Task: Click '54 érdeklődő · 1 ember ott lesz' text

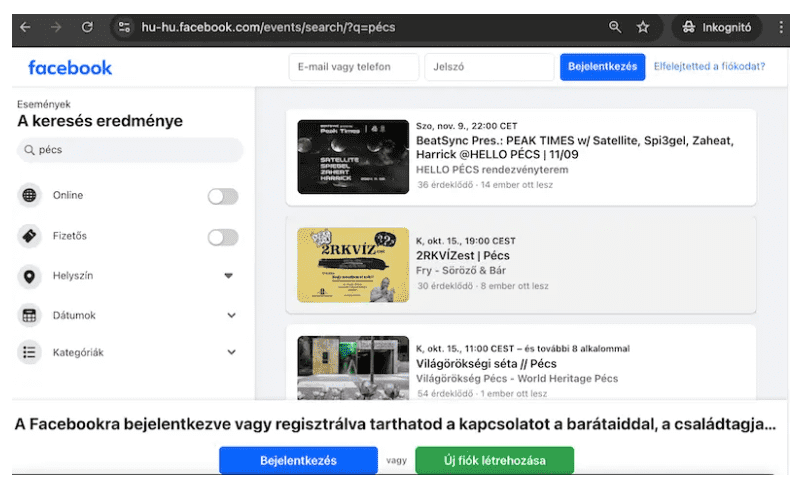Action: point(481,393)
